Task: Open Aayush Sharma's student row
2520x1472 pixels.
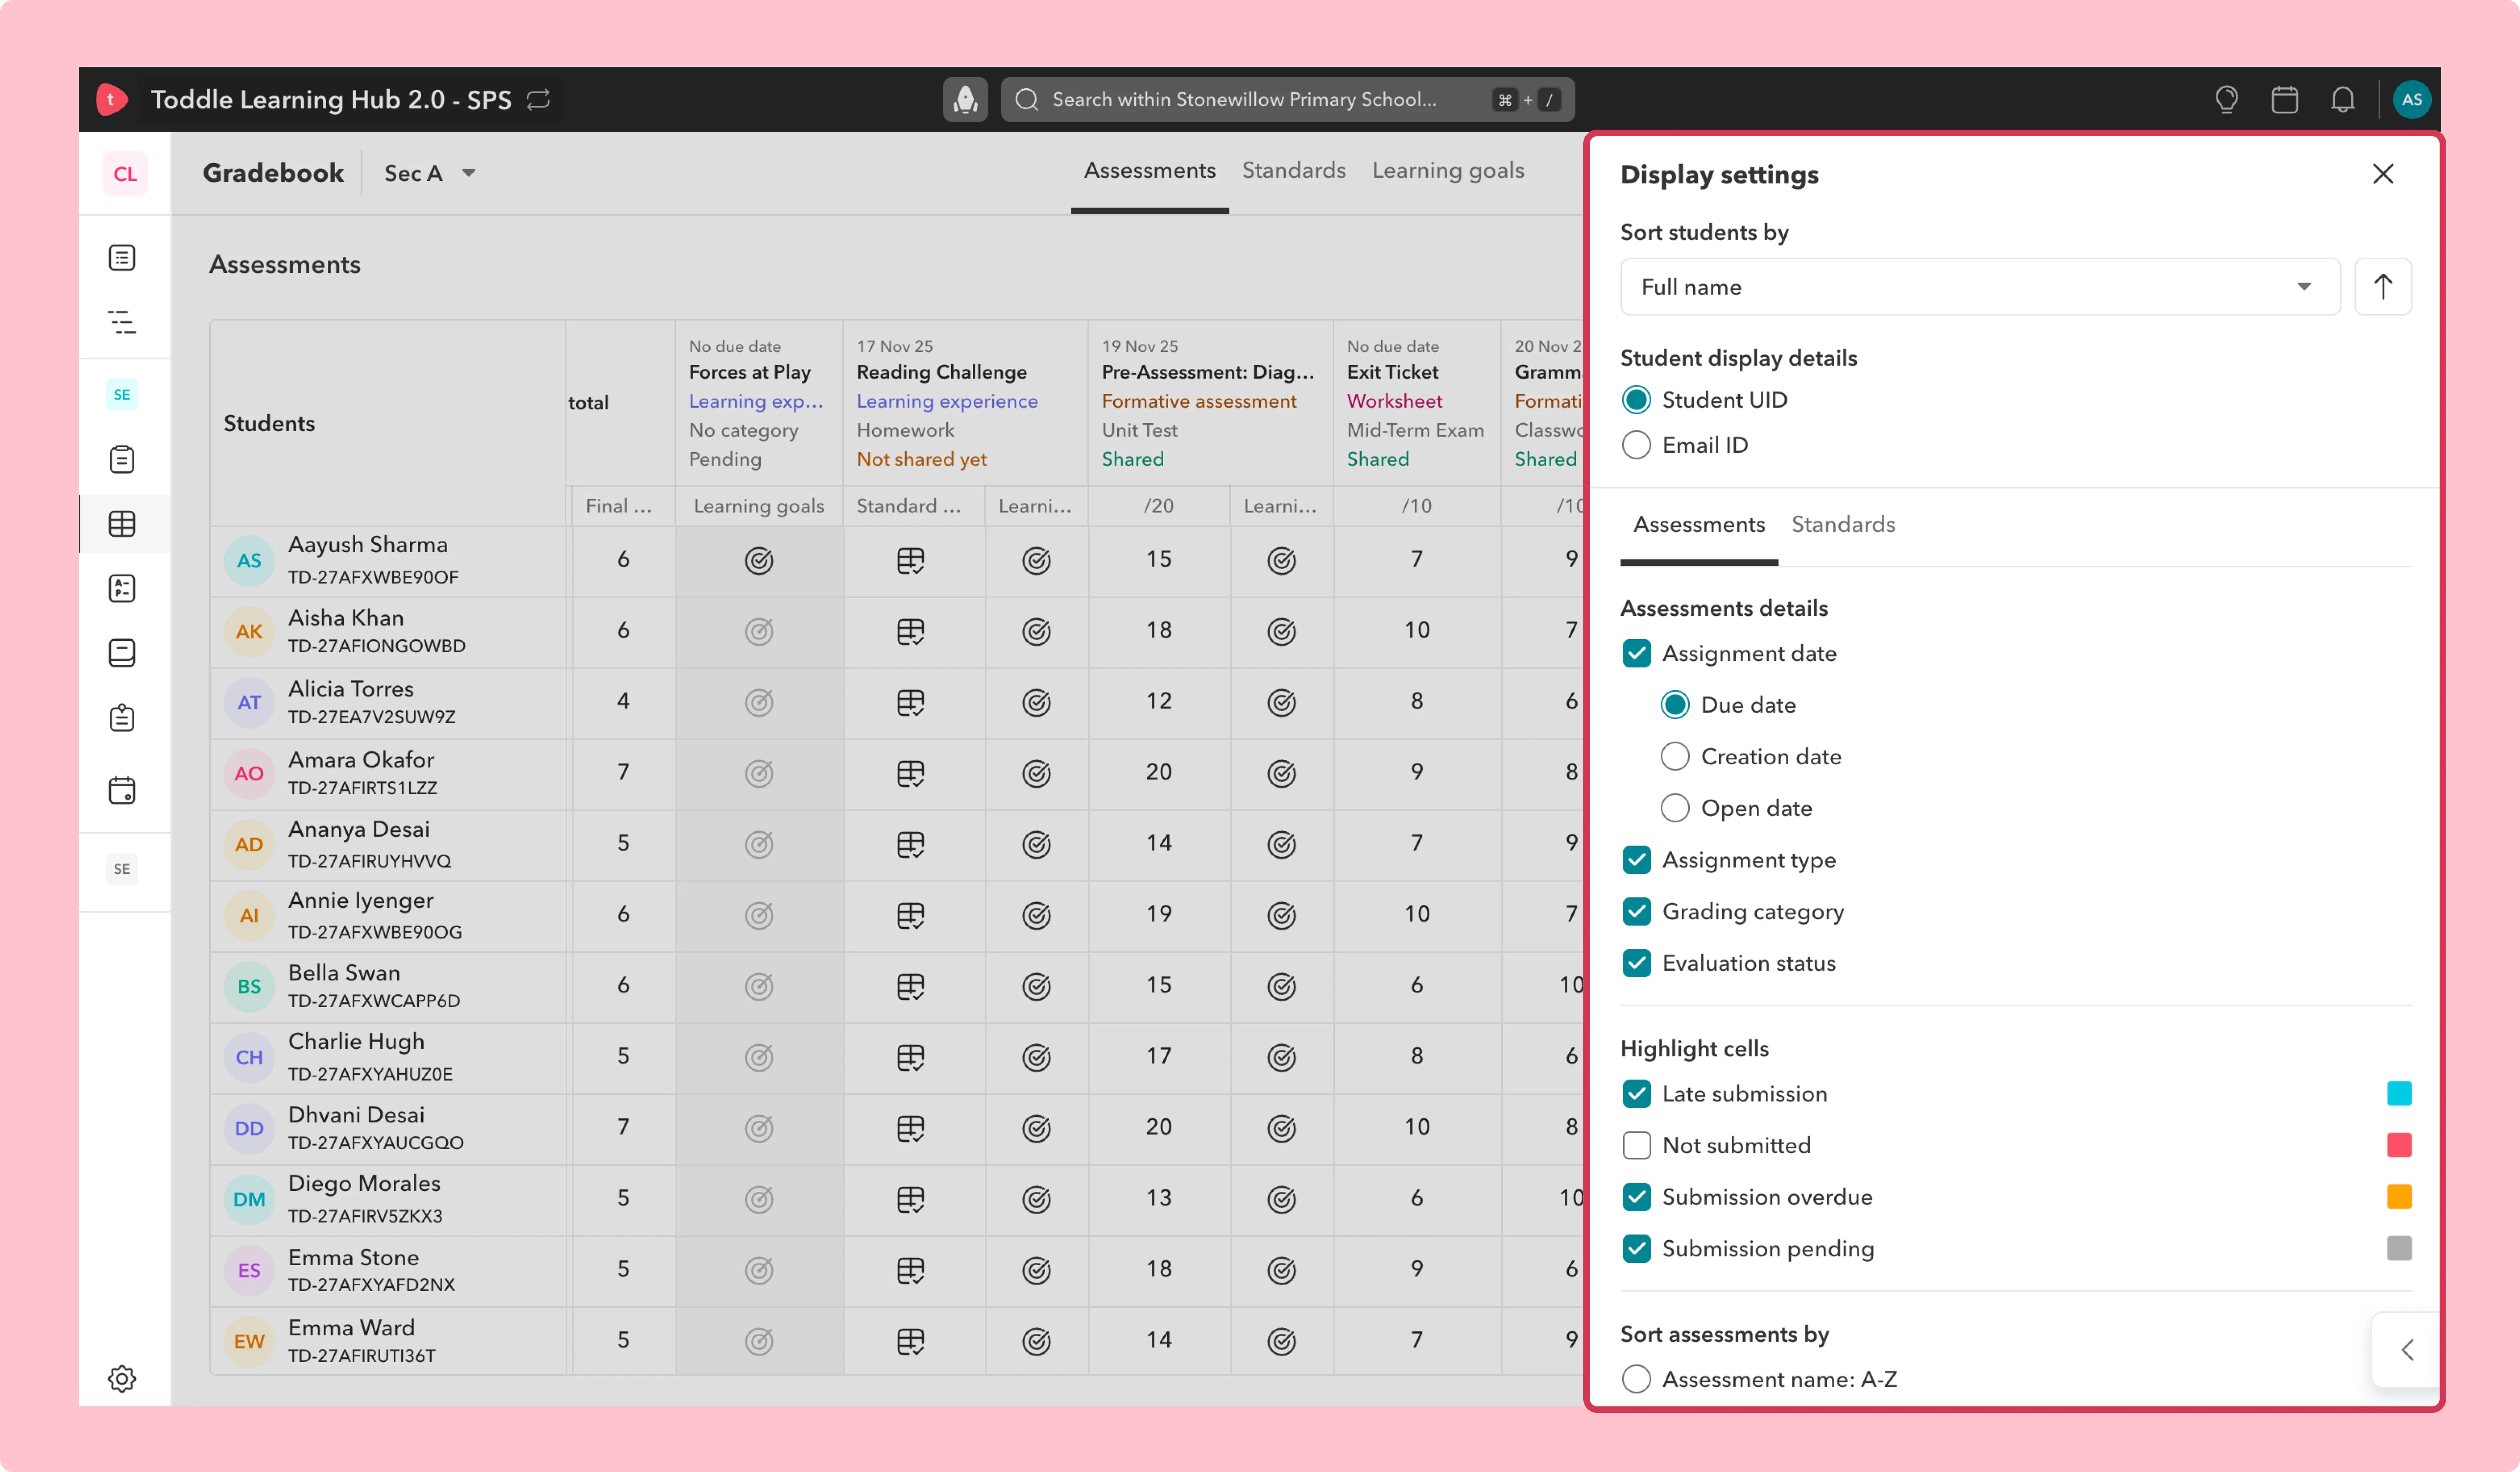Action: [x=388, y=561]
